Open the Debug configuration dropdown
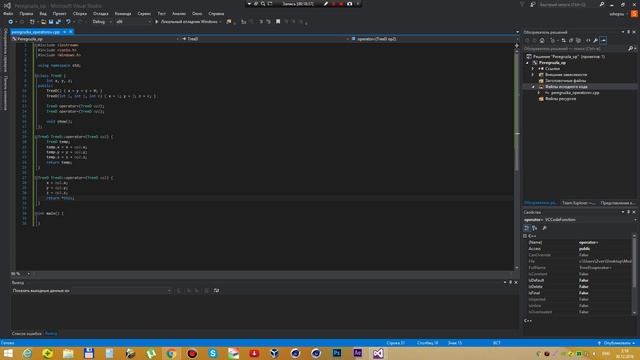 (102, 22)
